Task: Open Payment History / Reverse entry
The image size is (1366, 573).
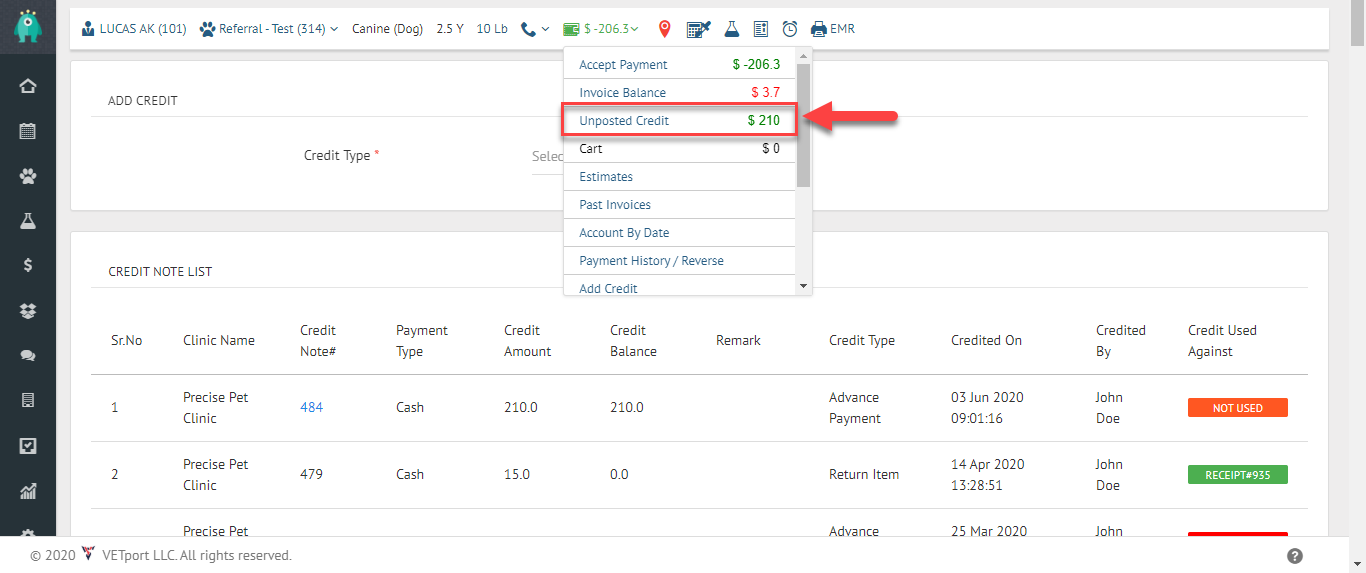Action: (x=680, y=260)
